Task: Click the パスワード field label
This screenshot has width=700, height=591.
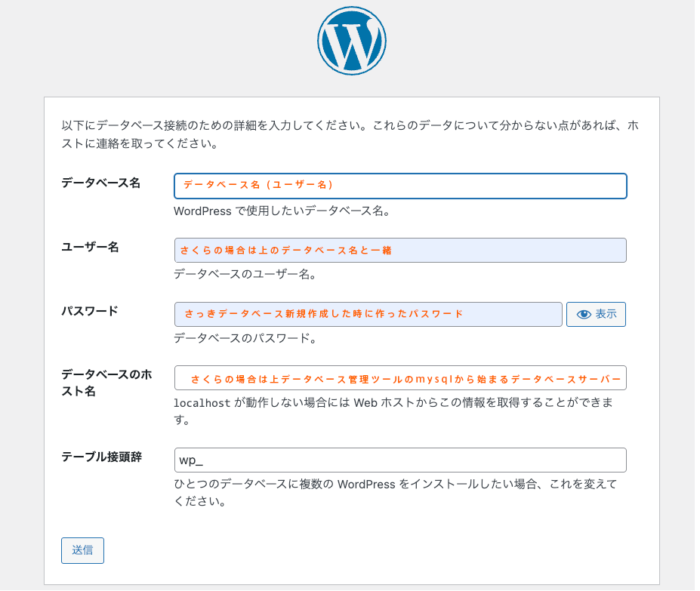Action: pyautogui.click(x=90, y=311)
